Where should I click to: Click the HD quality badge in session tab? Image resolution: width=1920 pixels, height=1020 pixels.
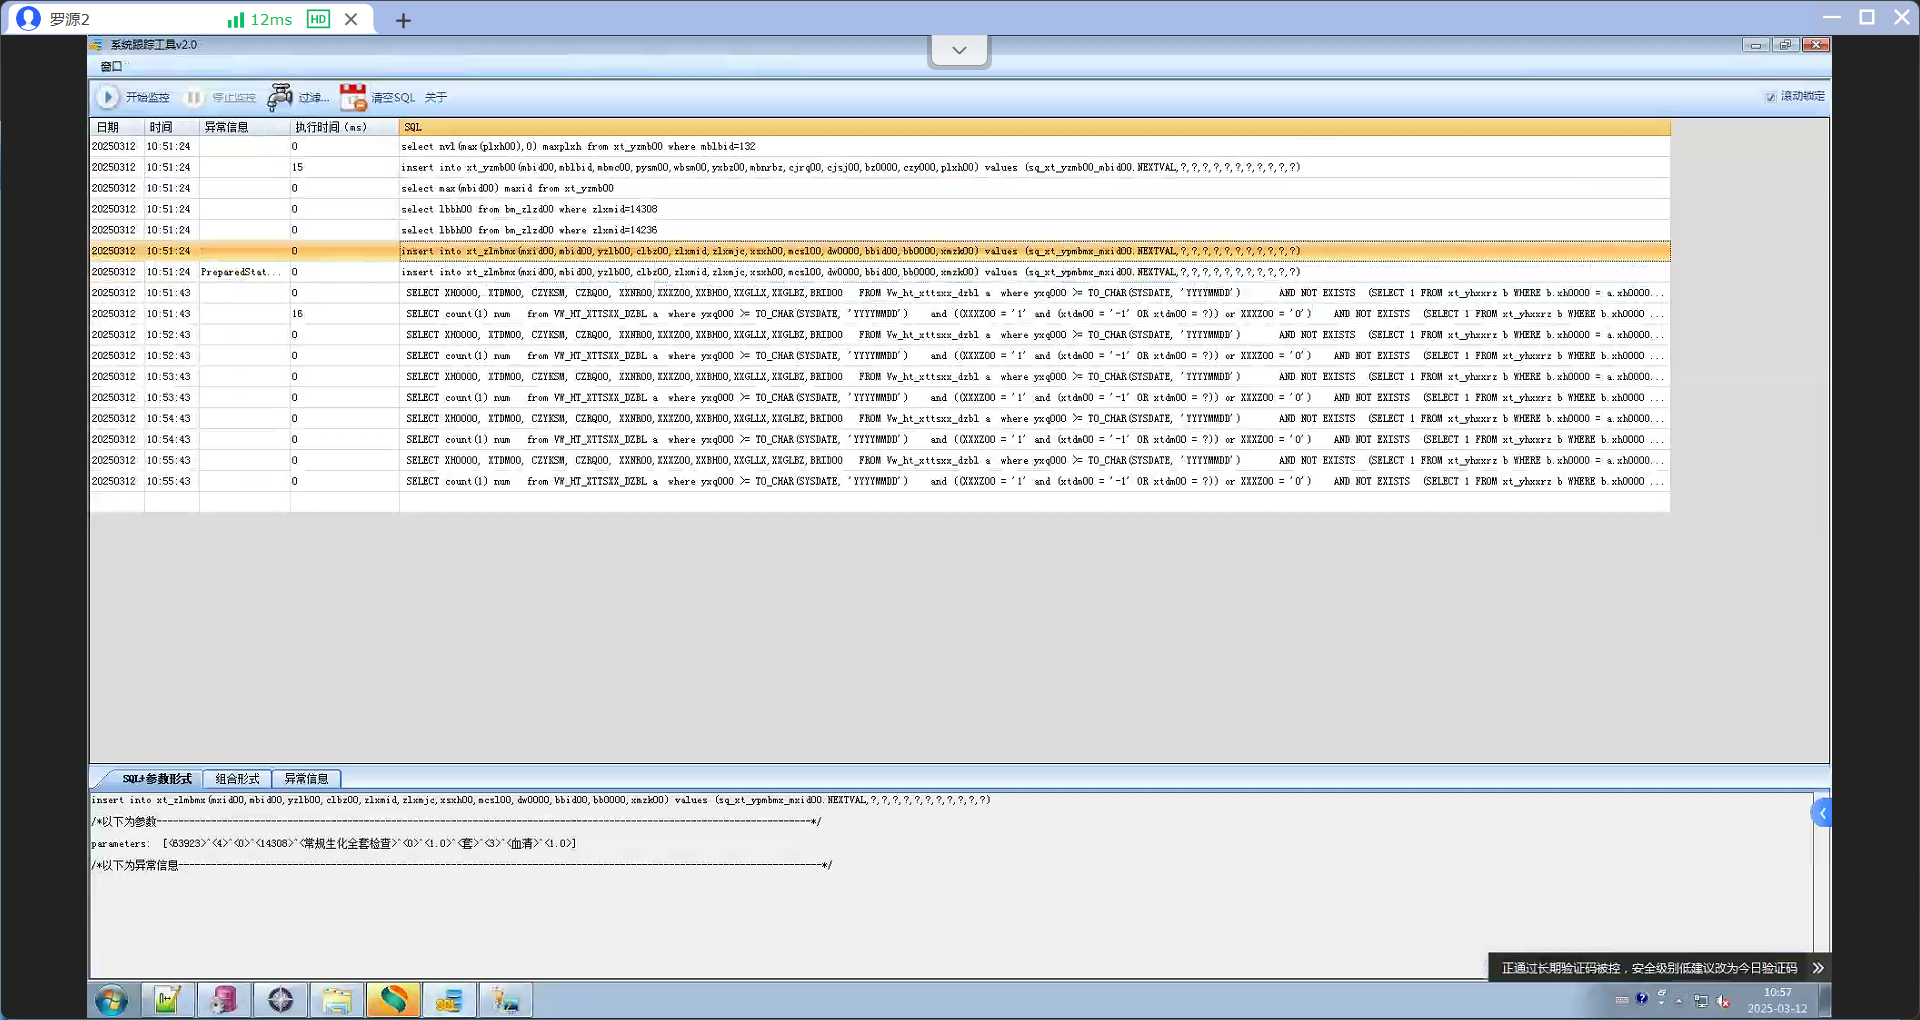point(318,19)
